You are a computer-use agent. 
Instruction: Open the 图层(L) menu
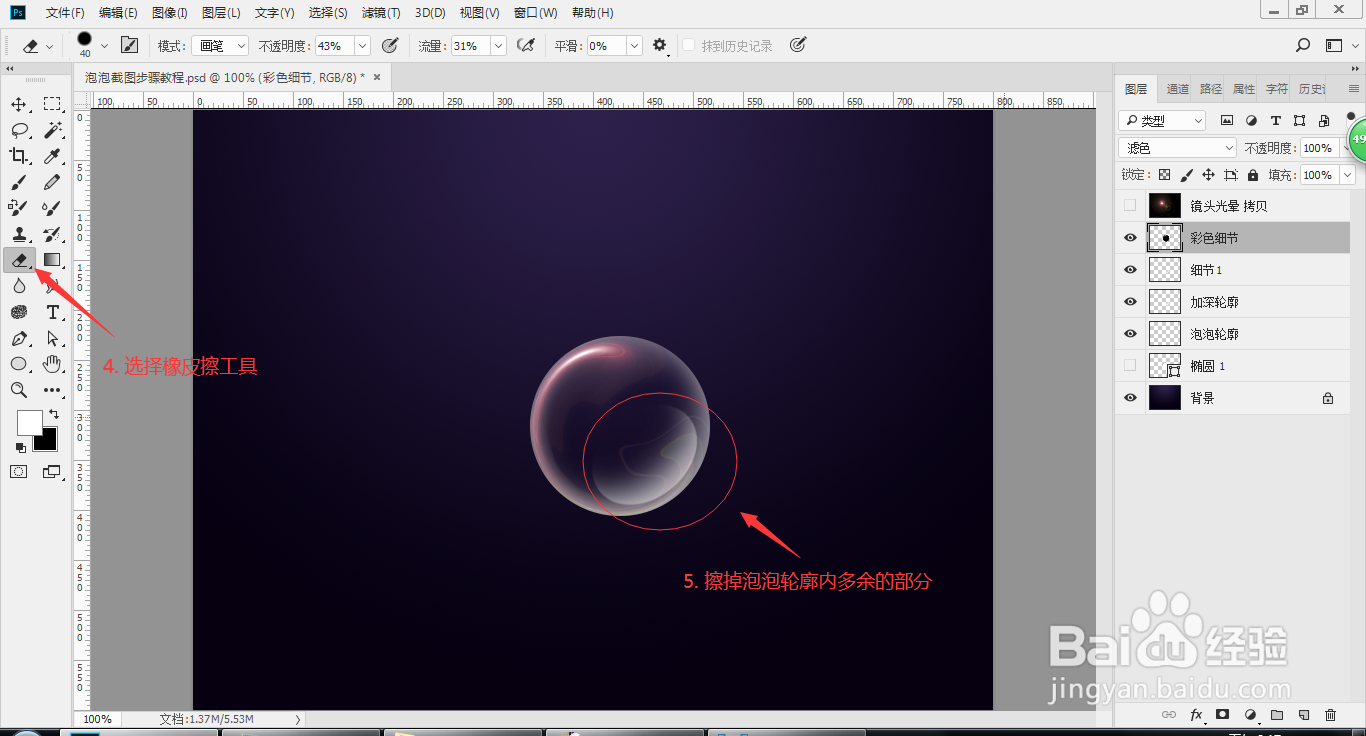pos(221,13)
